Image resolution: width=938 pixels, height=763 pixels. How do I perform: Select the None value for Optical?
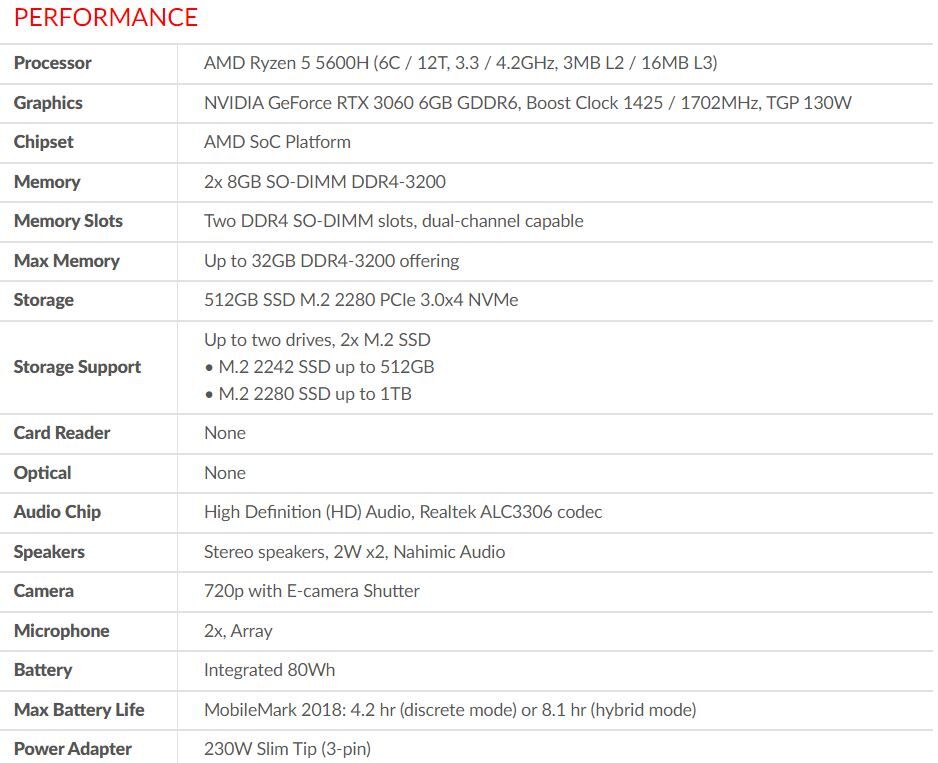225,473
